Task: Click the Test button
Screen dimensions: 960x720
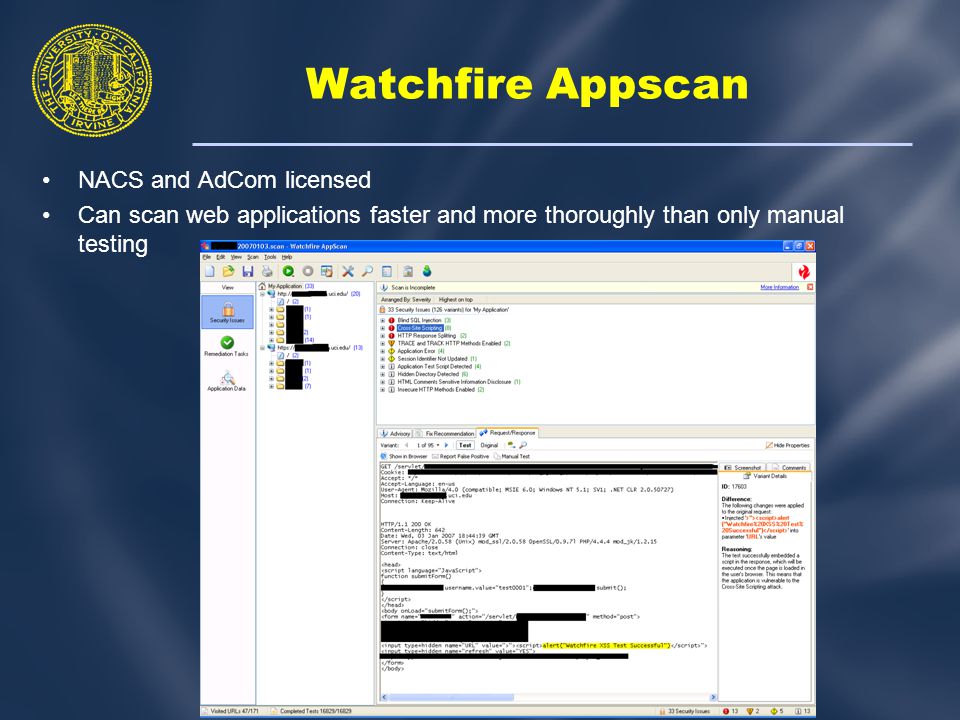Action: tap(465, 445)
